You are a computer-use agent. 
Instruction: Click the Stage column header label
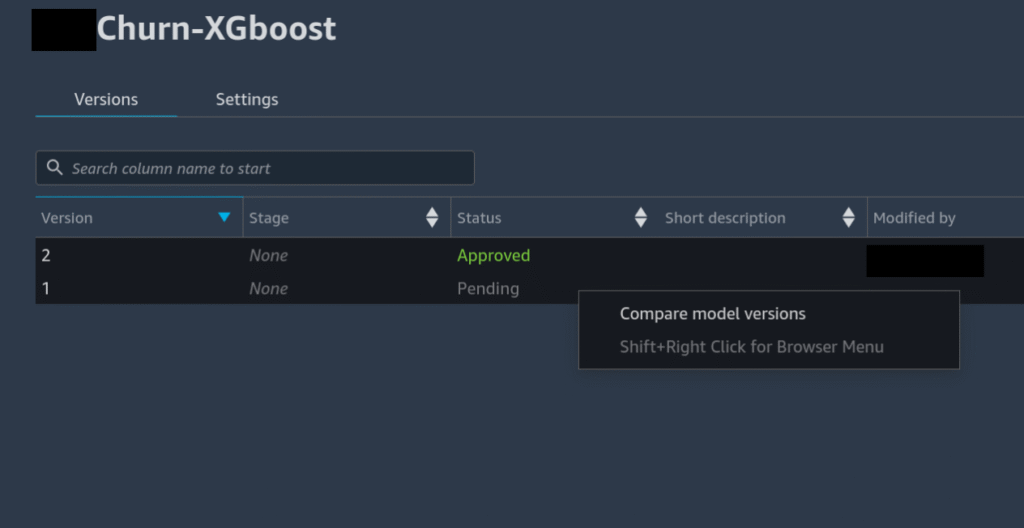pyautogui.click(x=269, y=218)
